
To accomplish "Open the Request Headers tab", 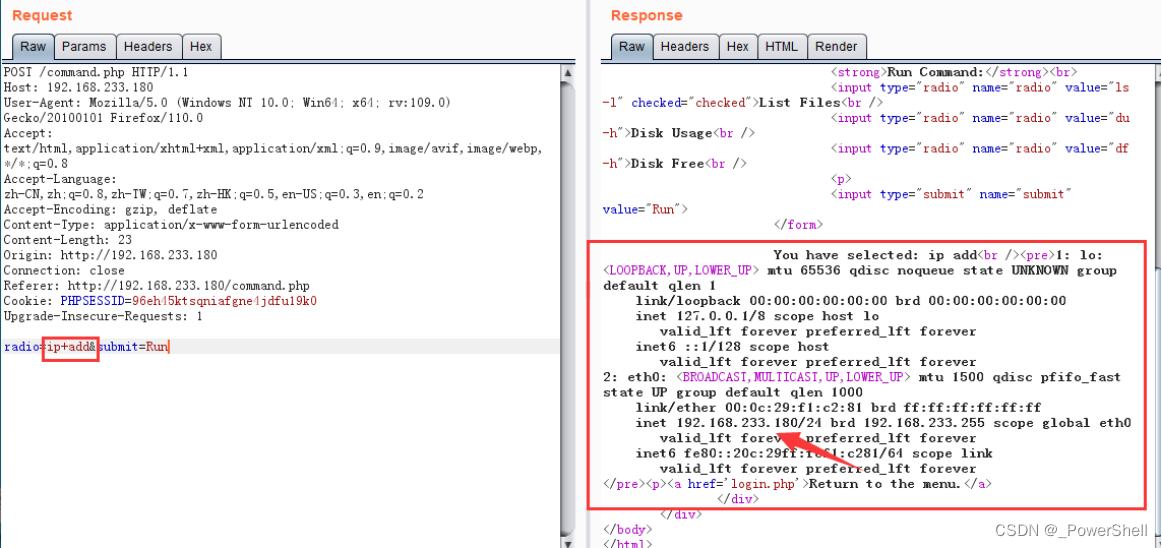I will pyautogui.click(x=147, y=46).
